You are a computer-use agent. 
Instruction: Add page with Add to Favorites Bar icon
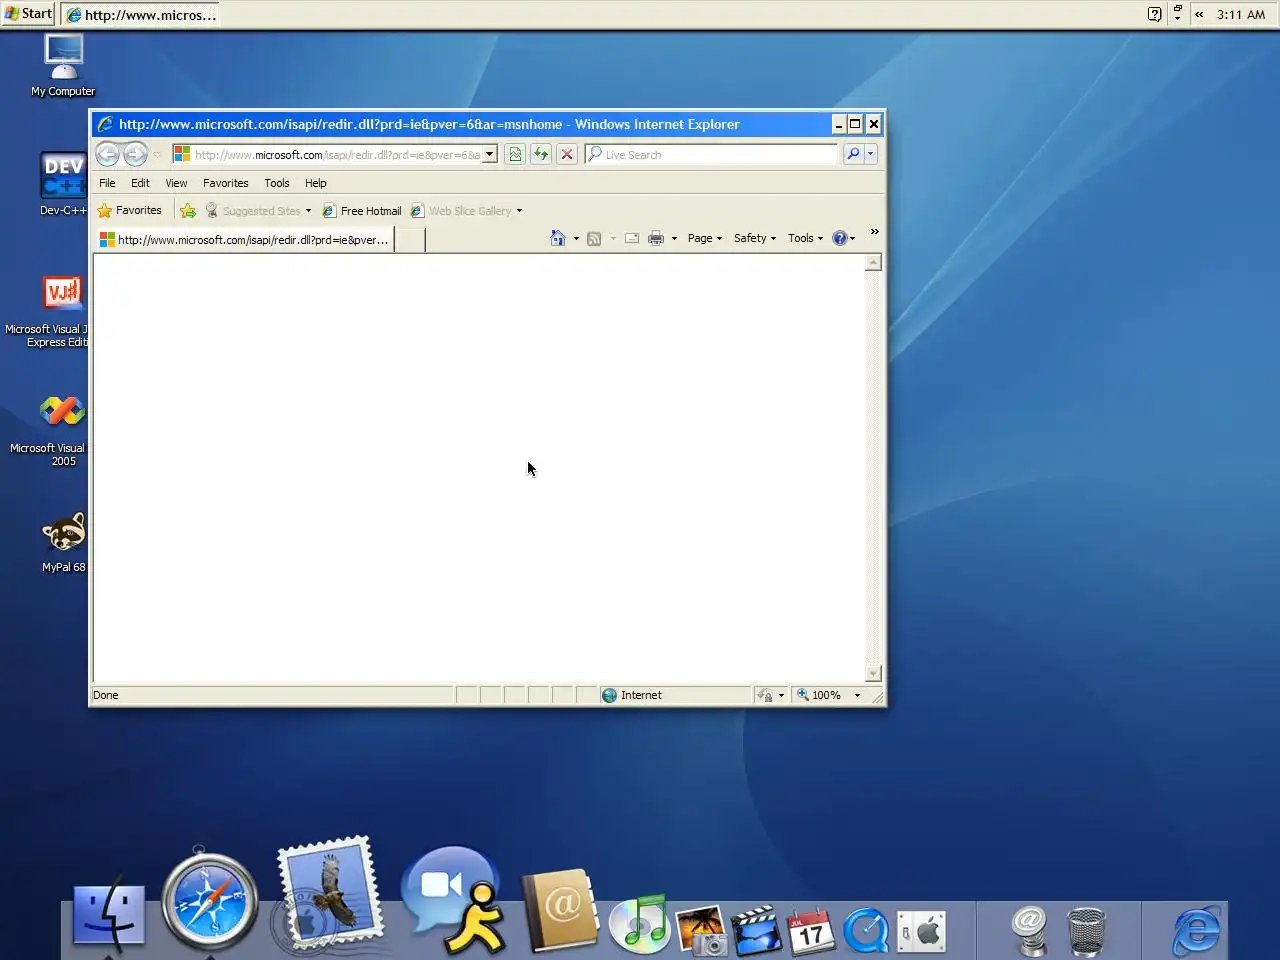pyautogui.click(x=188, y=211)
